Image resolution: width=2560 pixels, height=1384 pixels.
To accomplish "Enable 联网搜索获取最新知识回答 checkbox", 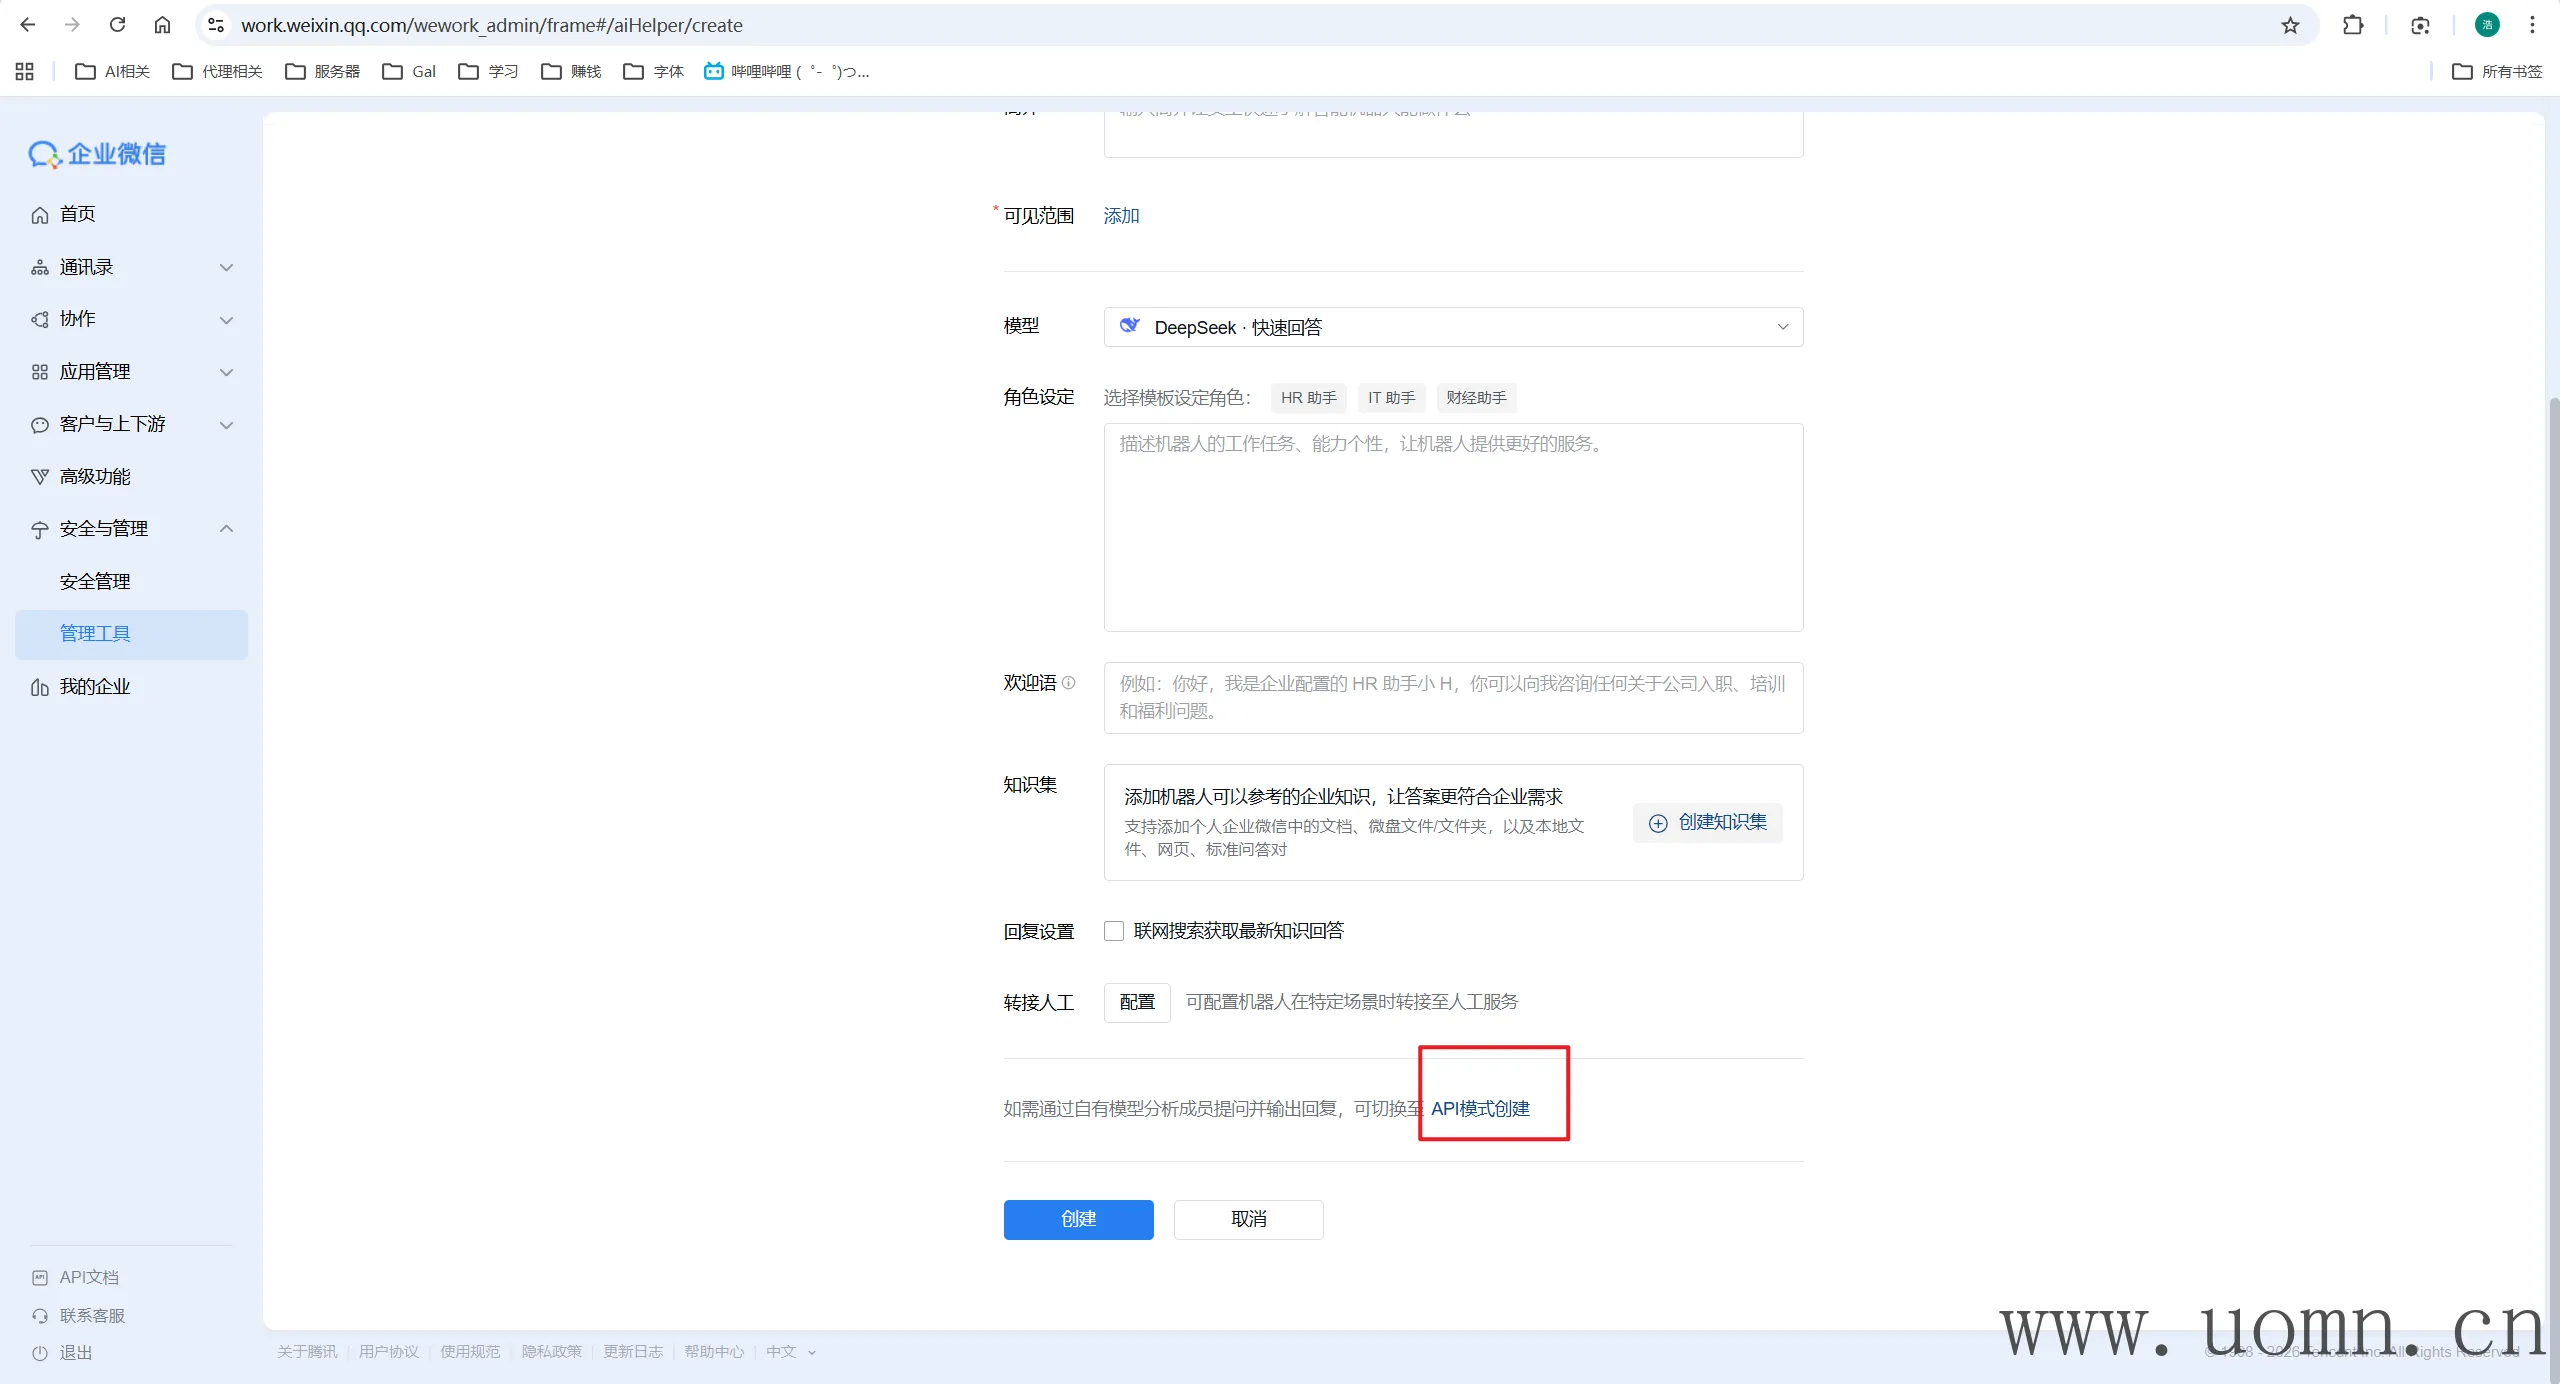I will (x=1114, y=931).
